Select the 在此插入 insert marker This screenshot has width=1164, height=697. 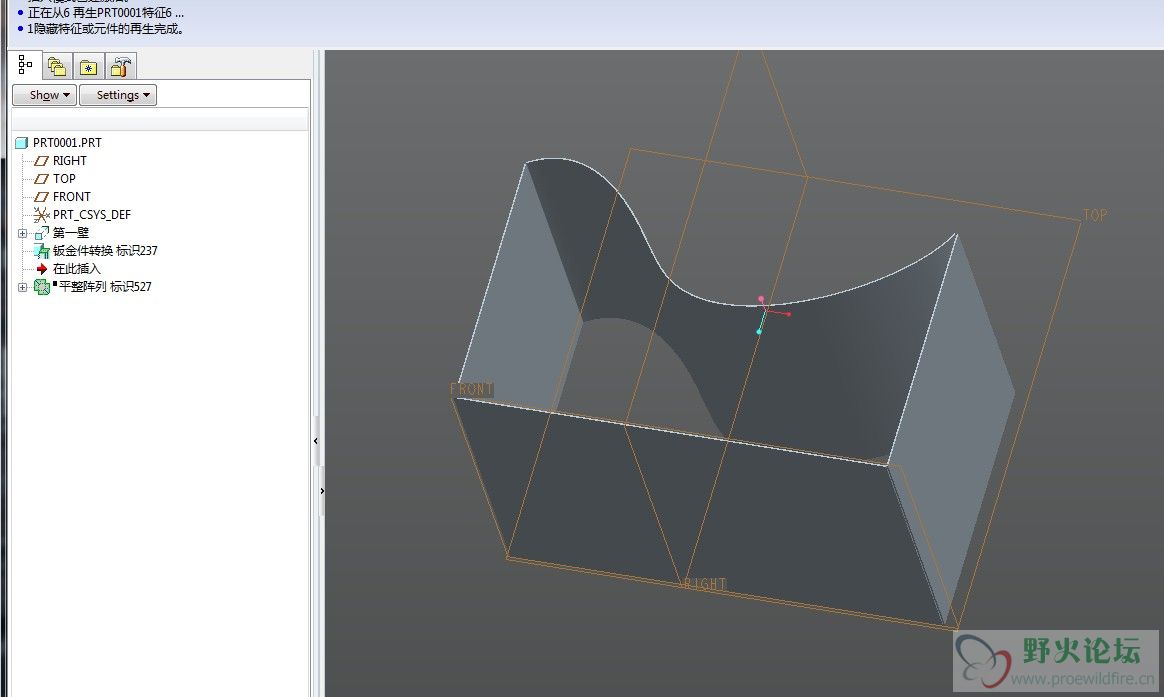tap(76, 269)
